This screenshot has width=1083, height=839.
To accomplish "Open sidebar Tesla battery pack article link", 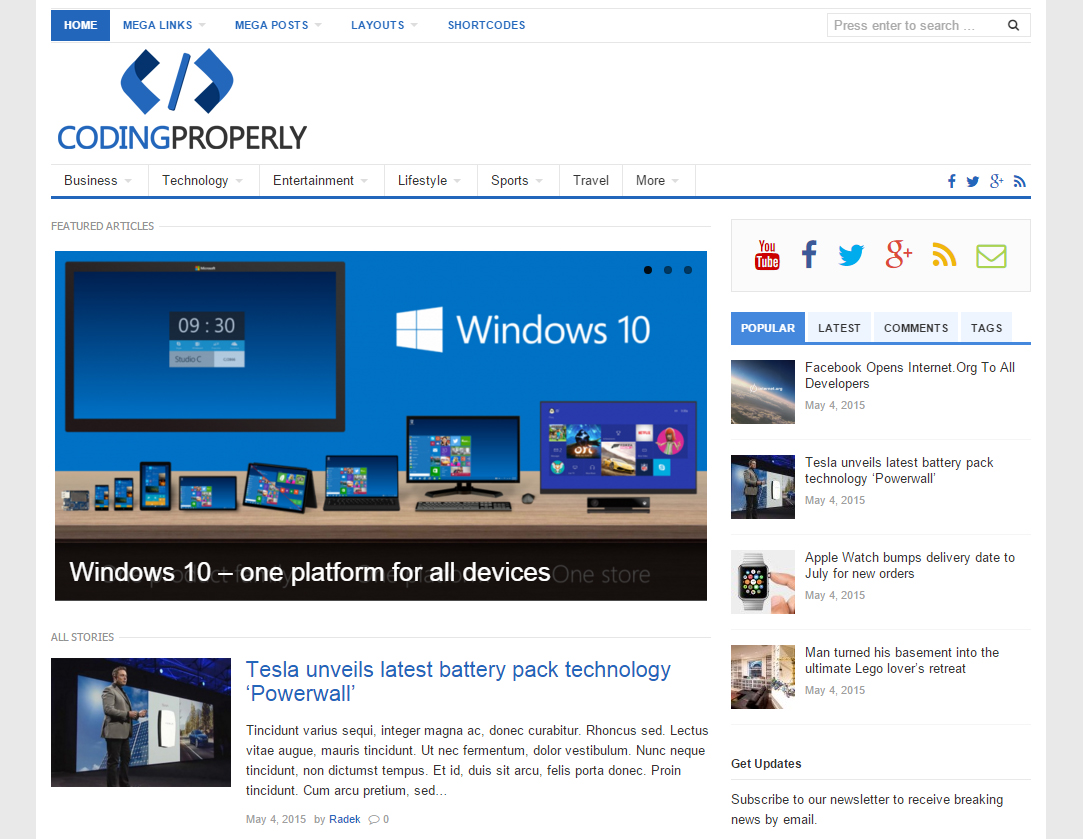I will [899, 470].
